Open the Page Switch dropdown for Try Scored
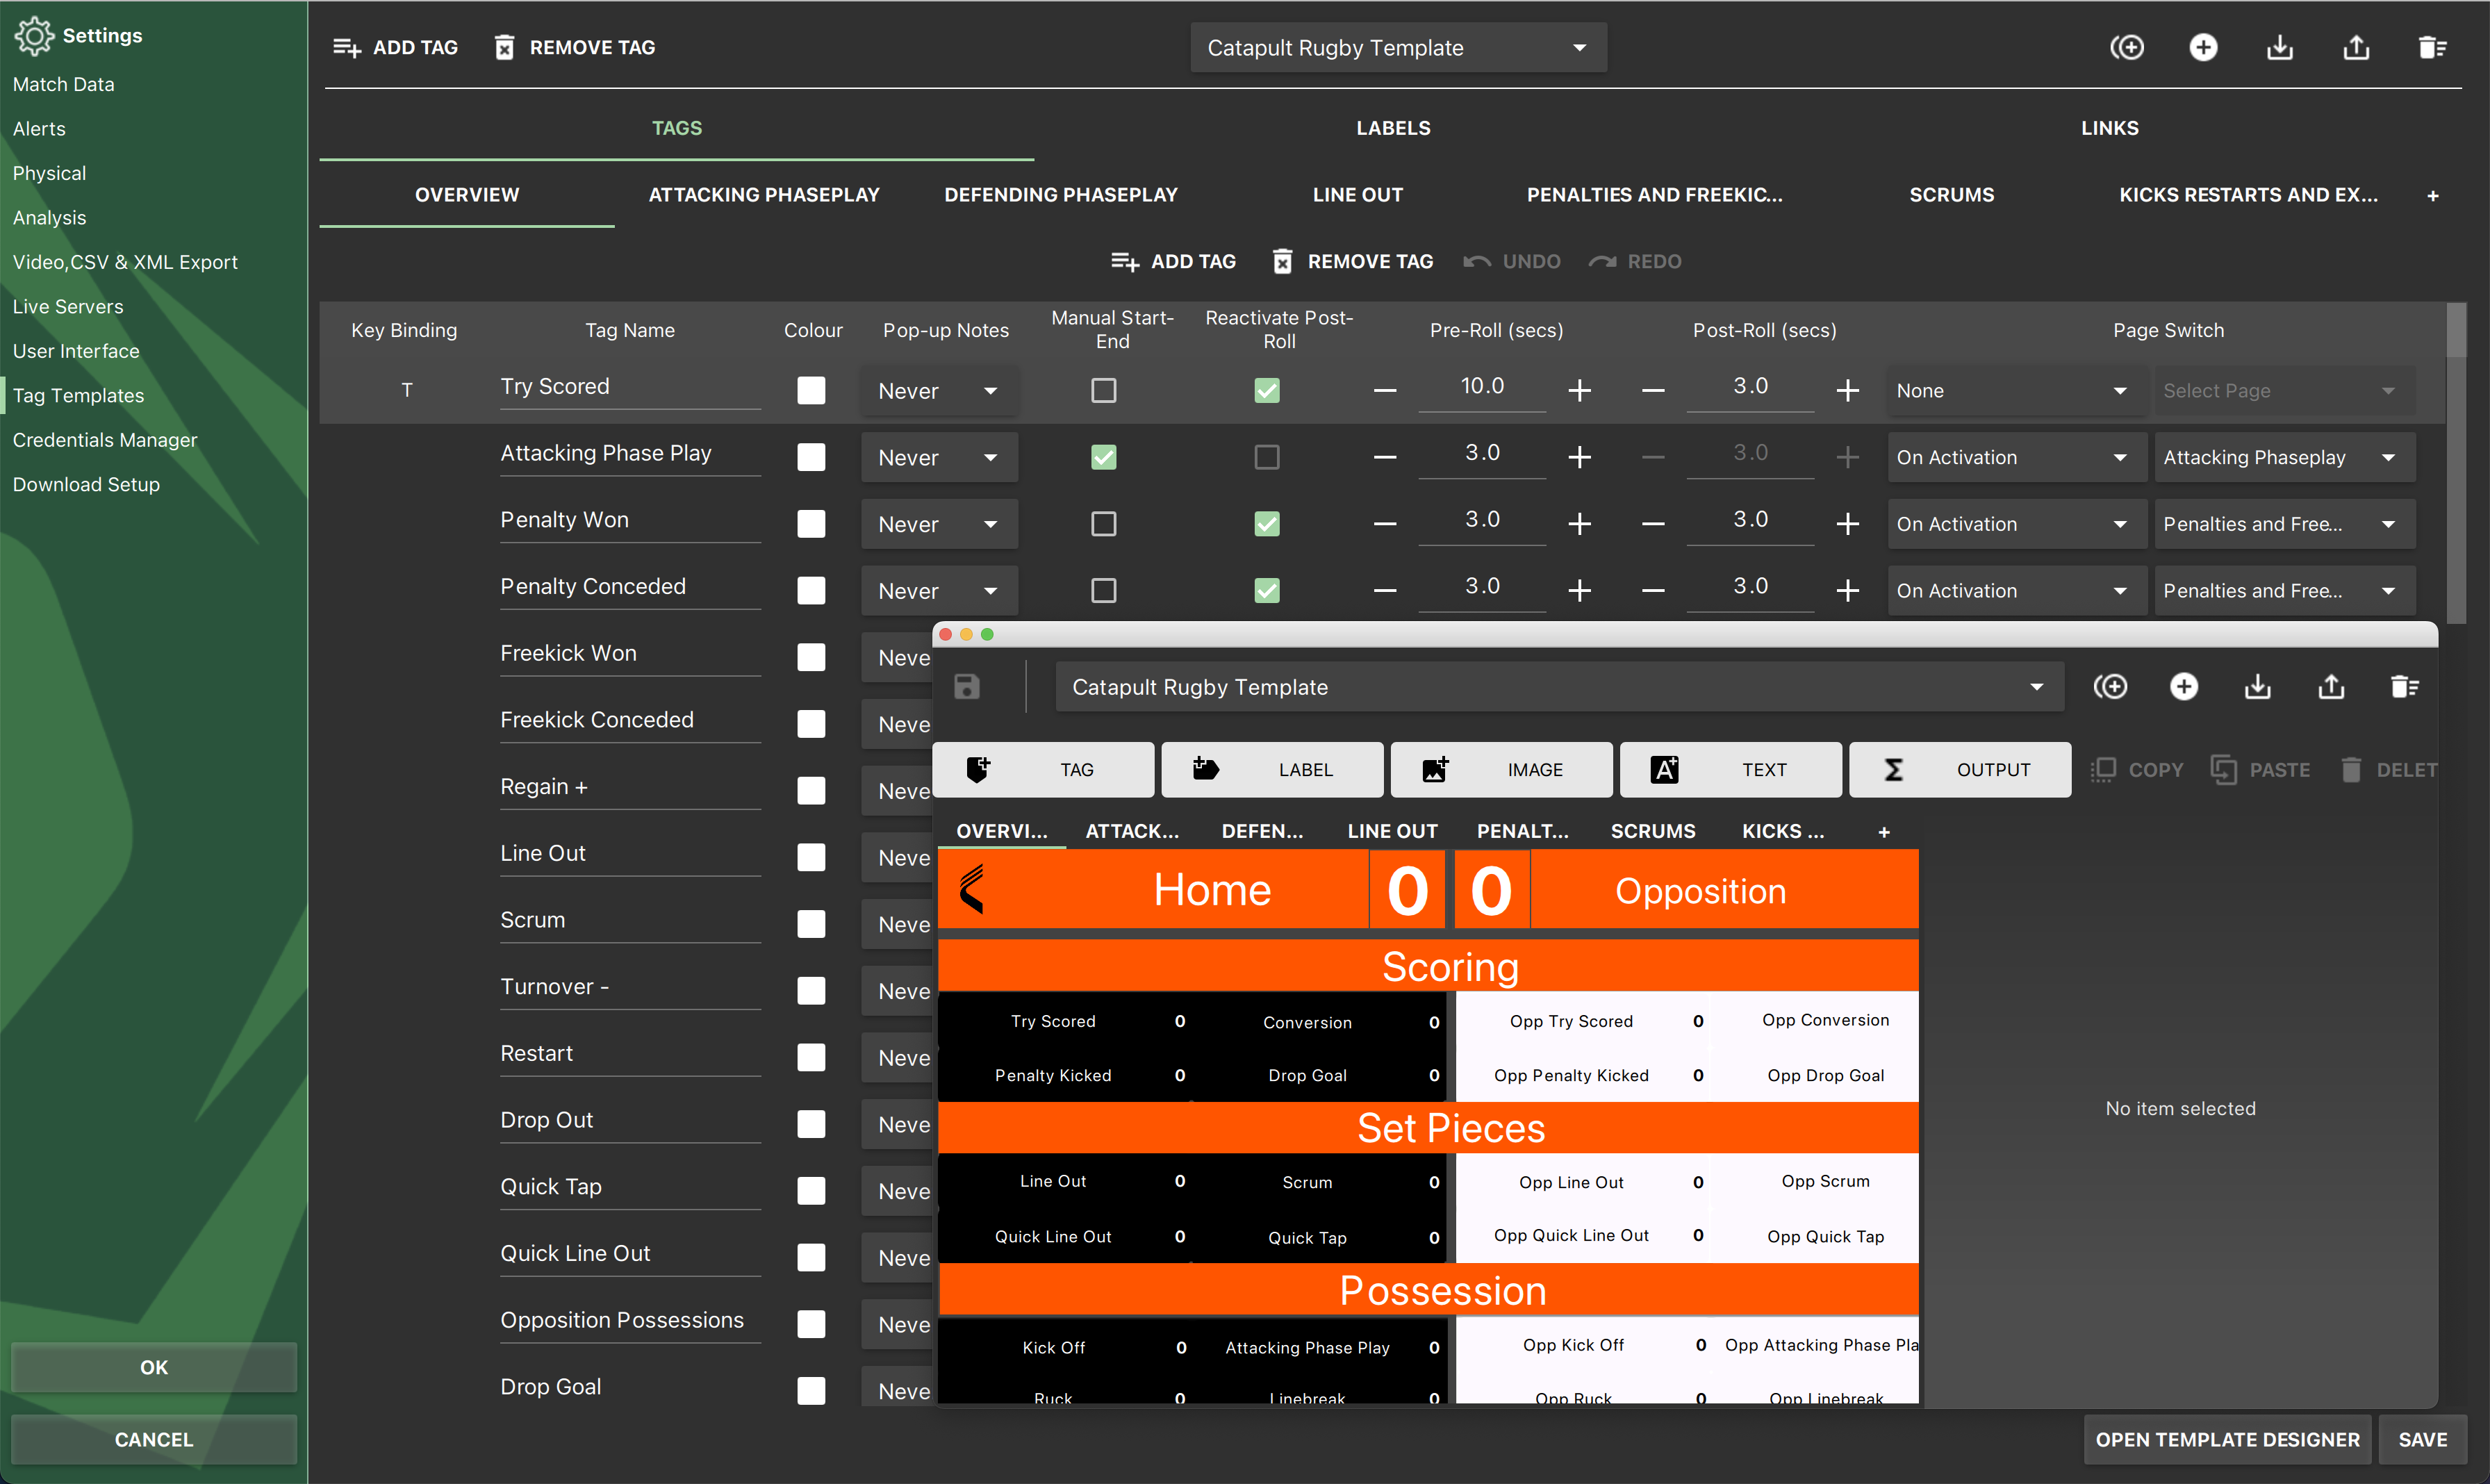The width and height of the screenshot is (2490, 1484). click(2014, 390)
